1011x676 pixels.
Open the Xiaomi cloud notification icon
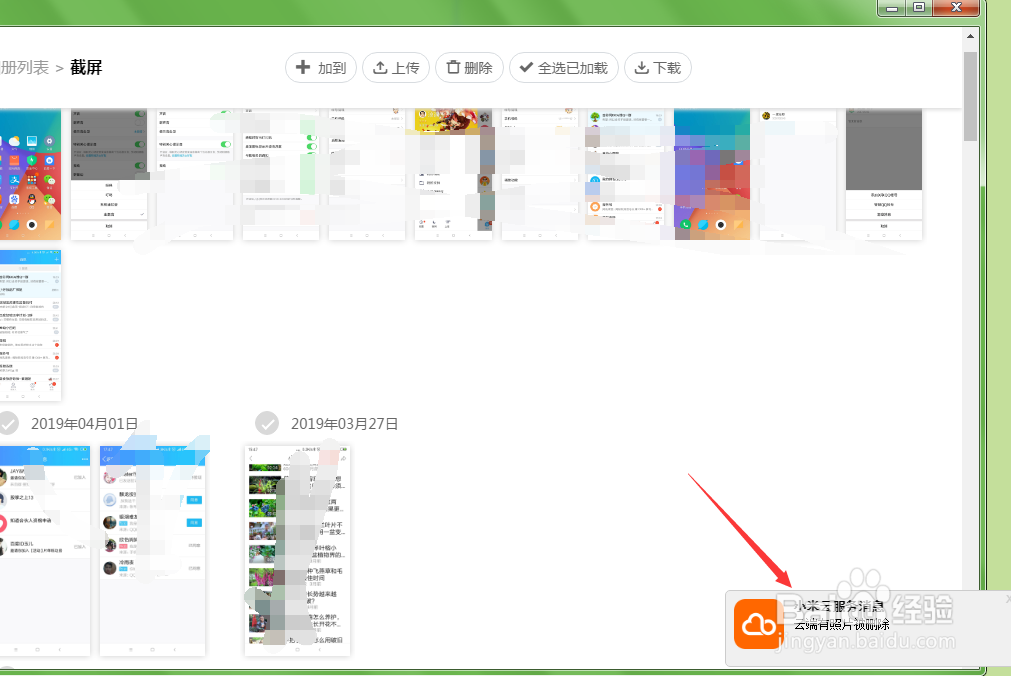[x=758, y=624]
